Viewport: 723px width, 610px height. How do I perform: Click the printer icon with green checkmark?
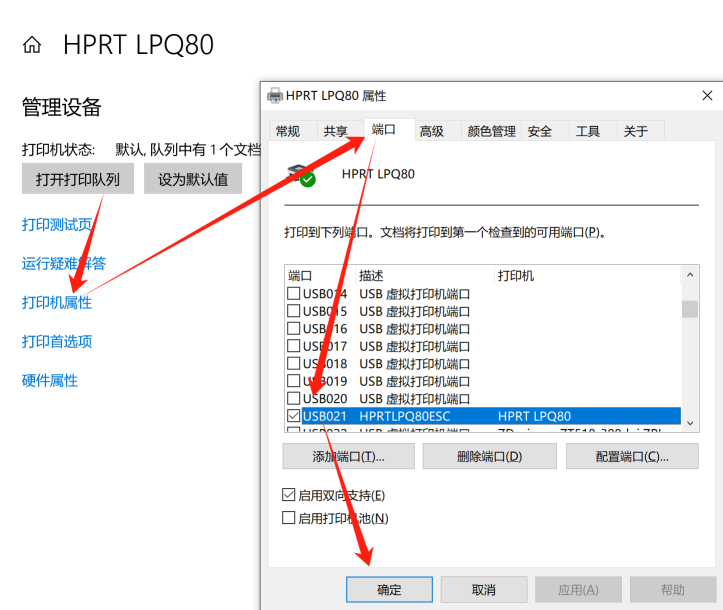[x=301, y=175]
